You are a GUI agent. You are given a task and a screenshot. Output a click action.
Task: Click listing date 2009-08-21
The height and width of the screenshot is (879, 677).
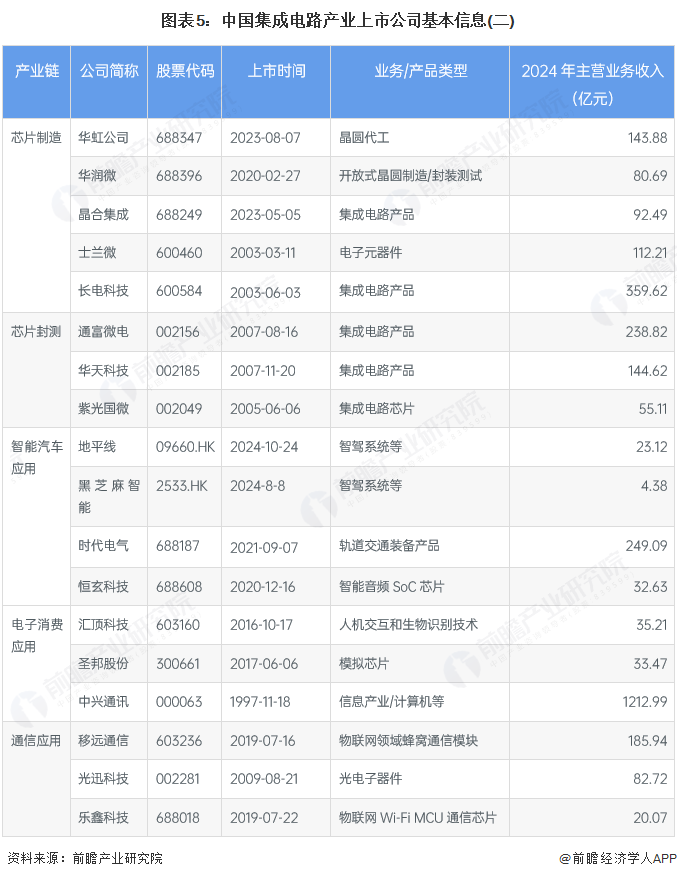264,779
